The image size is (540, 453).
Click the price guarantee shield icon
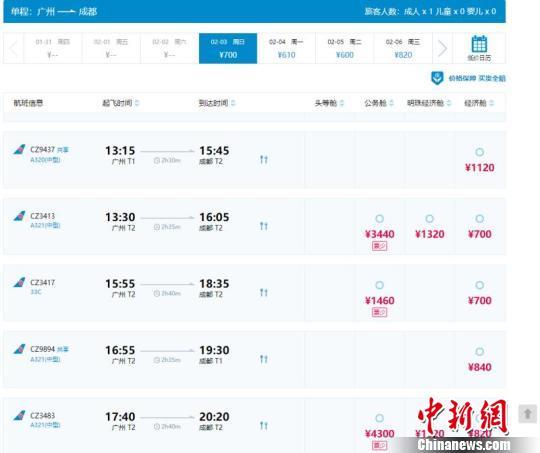pyautogui.click(x=437, y=78)
